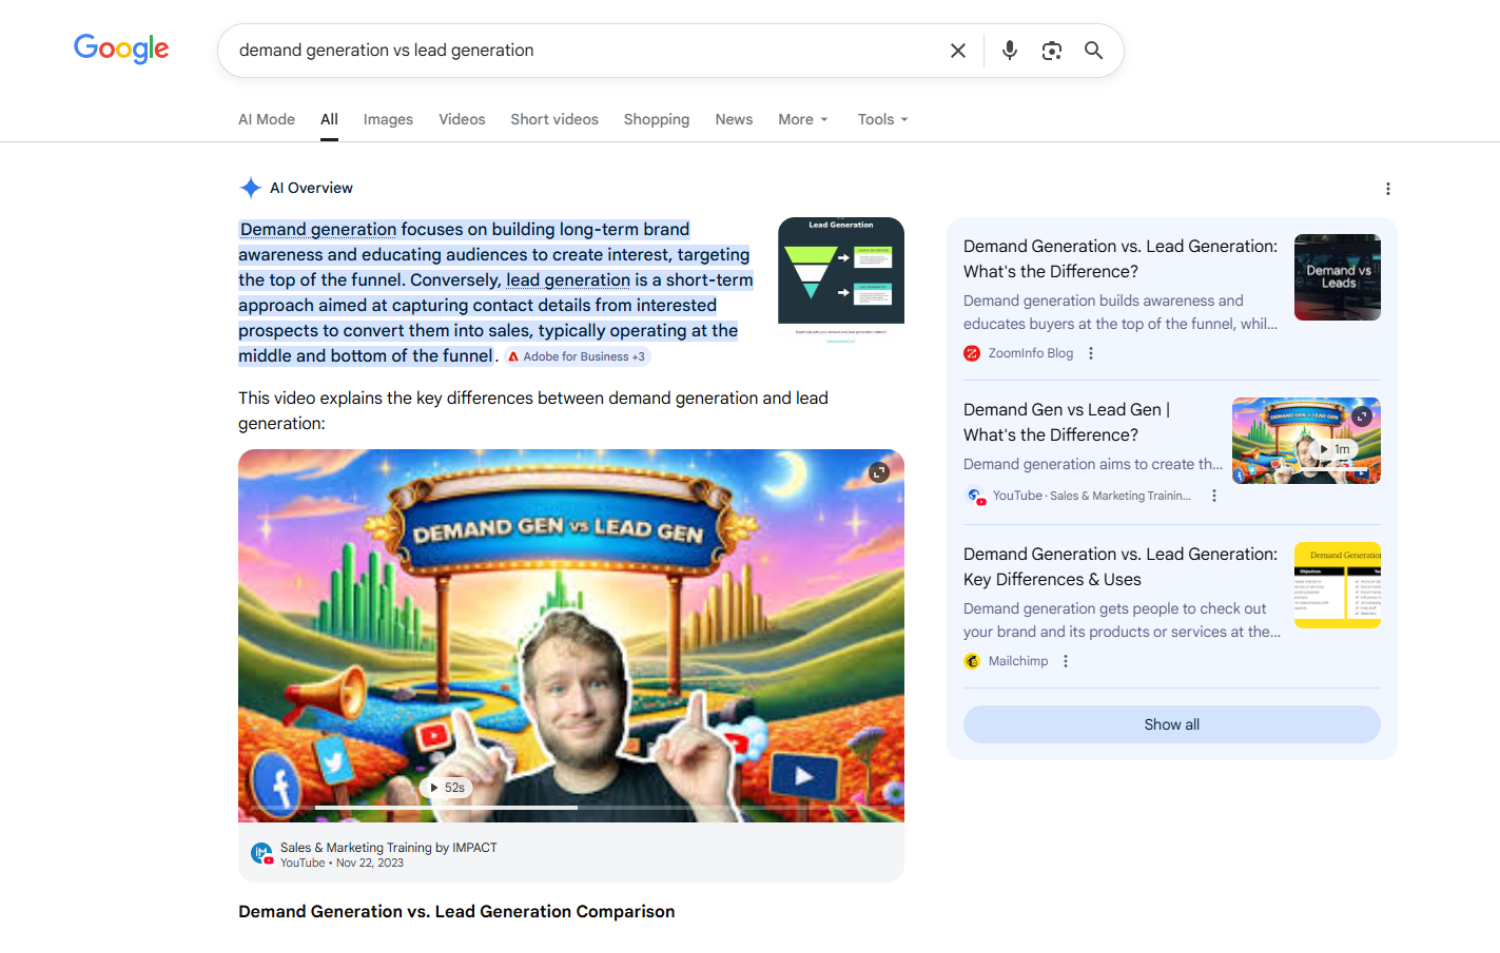The width and height of the screenshot is (1500, 953).
Task: Go to Google home via logo
Action: 121,48
